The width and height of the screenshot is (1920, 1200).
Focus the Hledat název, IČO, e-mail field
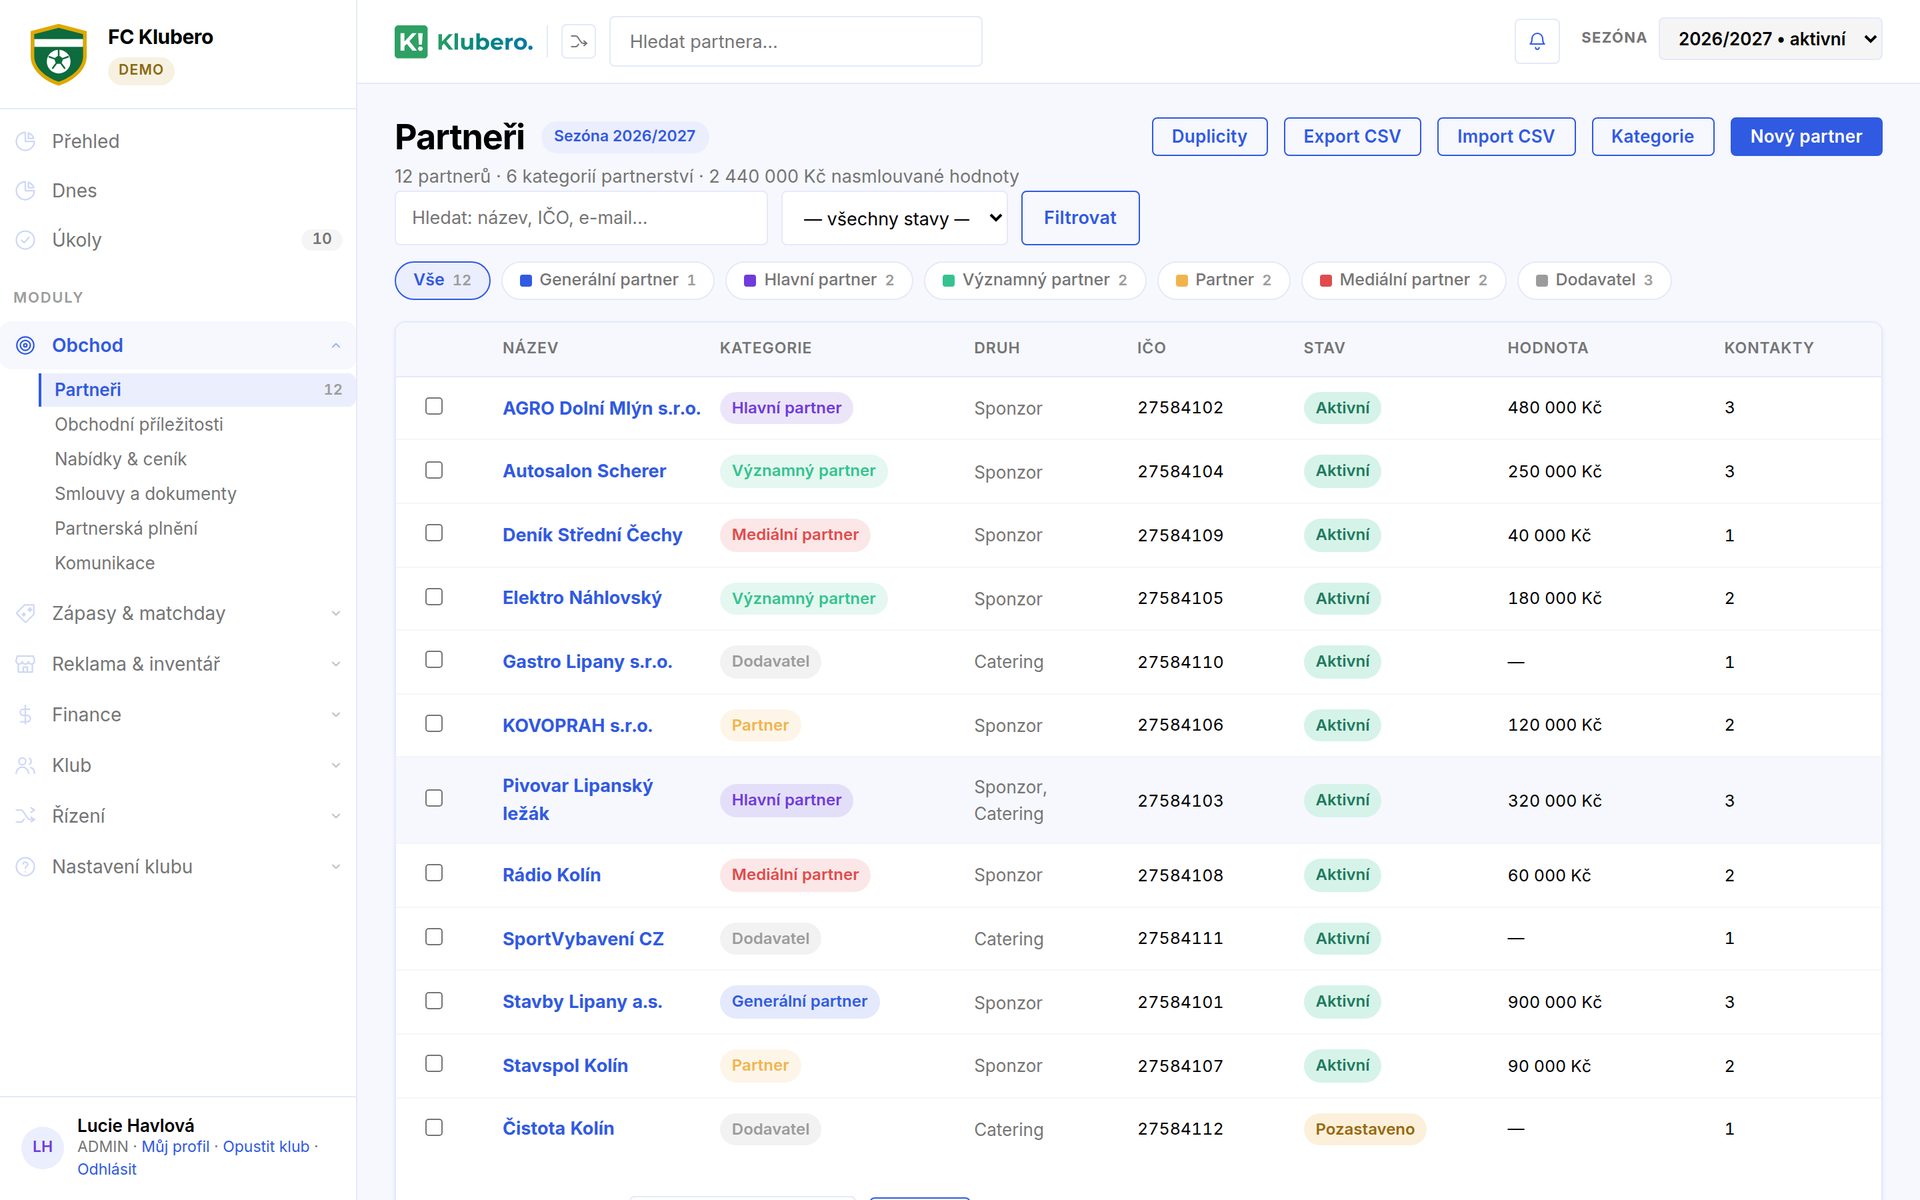coord(581,218)
